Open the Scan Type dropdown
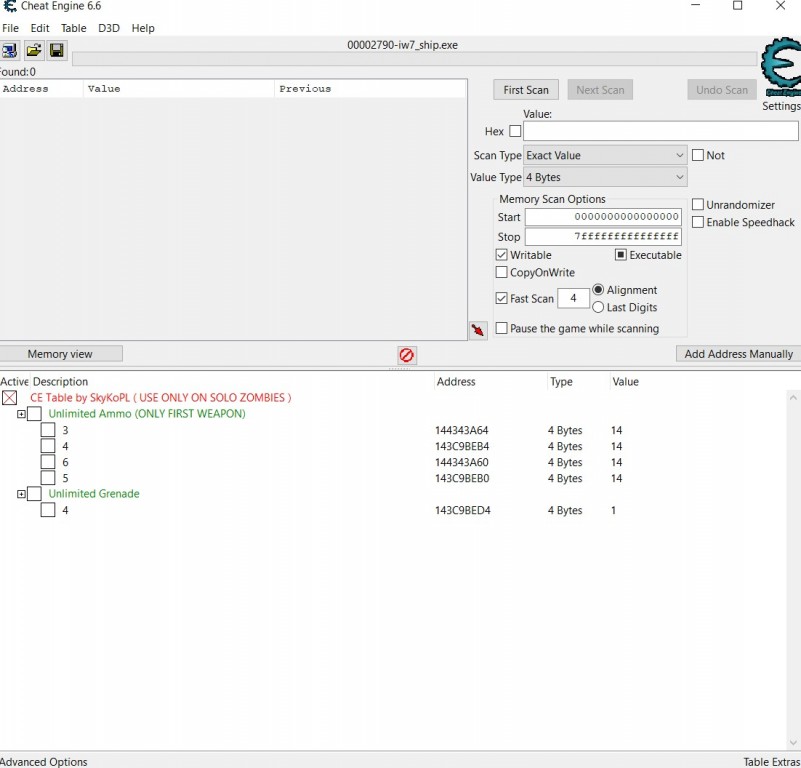Image resolution: width=801 pixels, height=768 pixels. [x=605, y=155]
